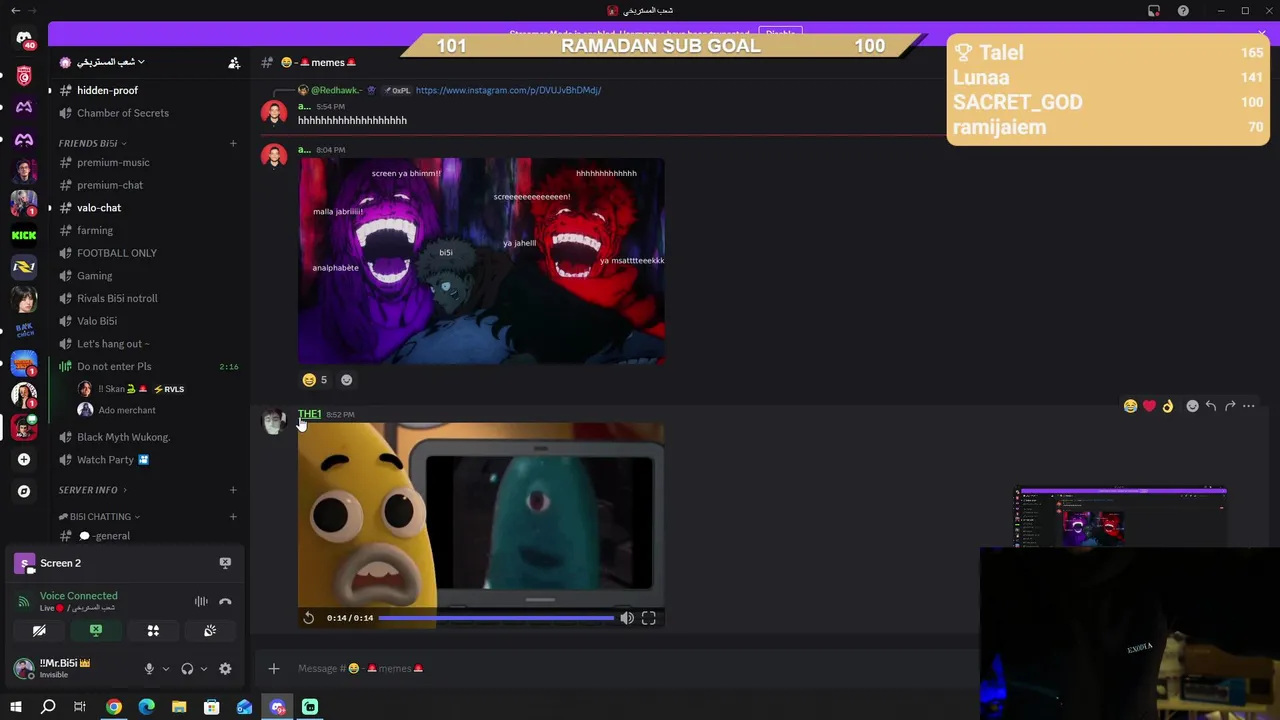Open the video in fullscreen
The height and width of the screenshot is (720, 1280).
point(649,618)
